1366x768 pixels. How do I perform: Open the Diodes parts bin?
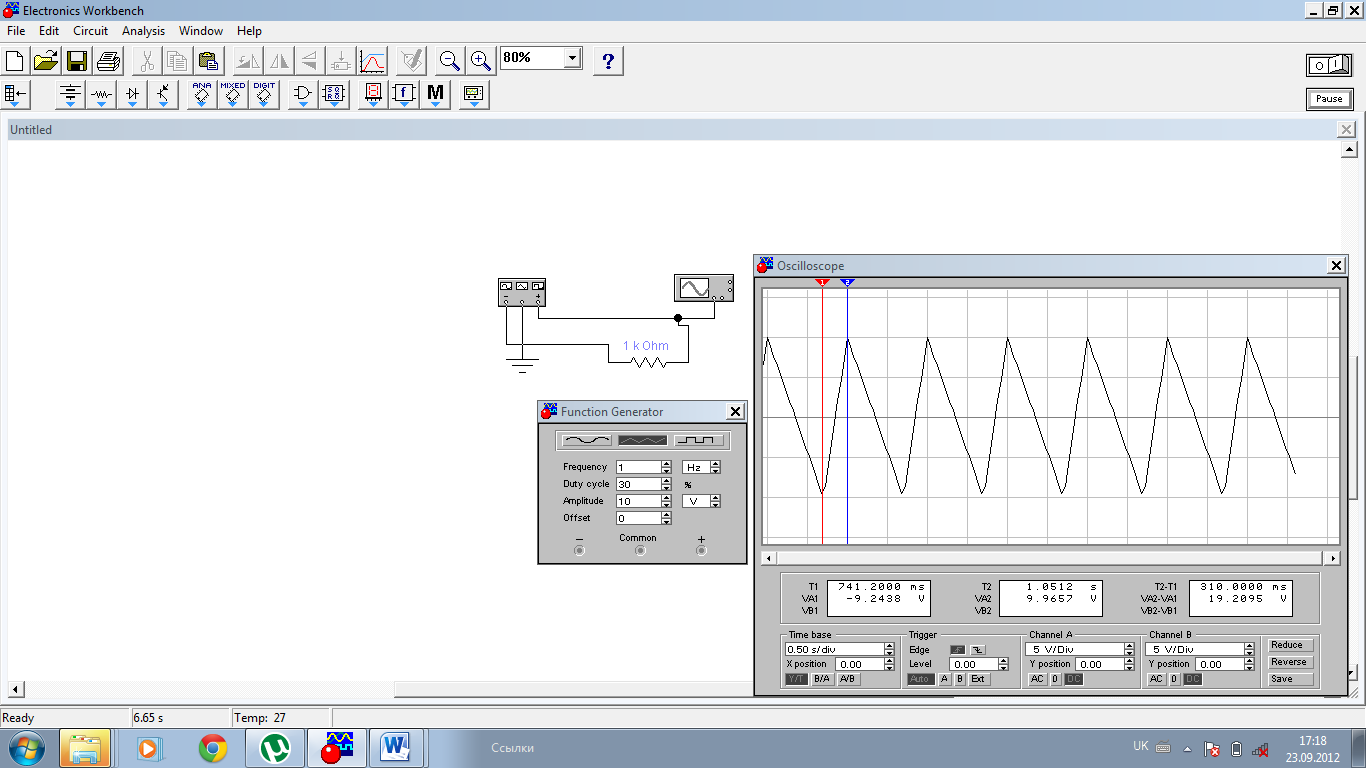pyautogui.click(x=132, y=96)
